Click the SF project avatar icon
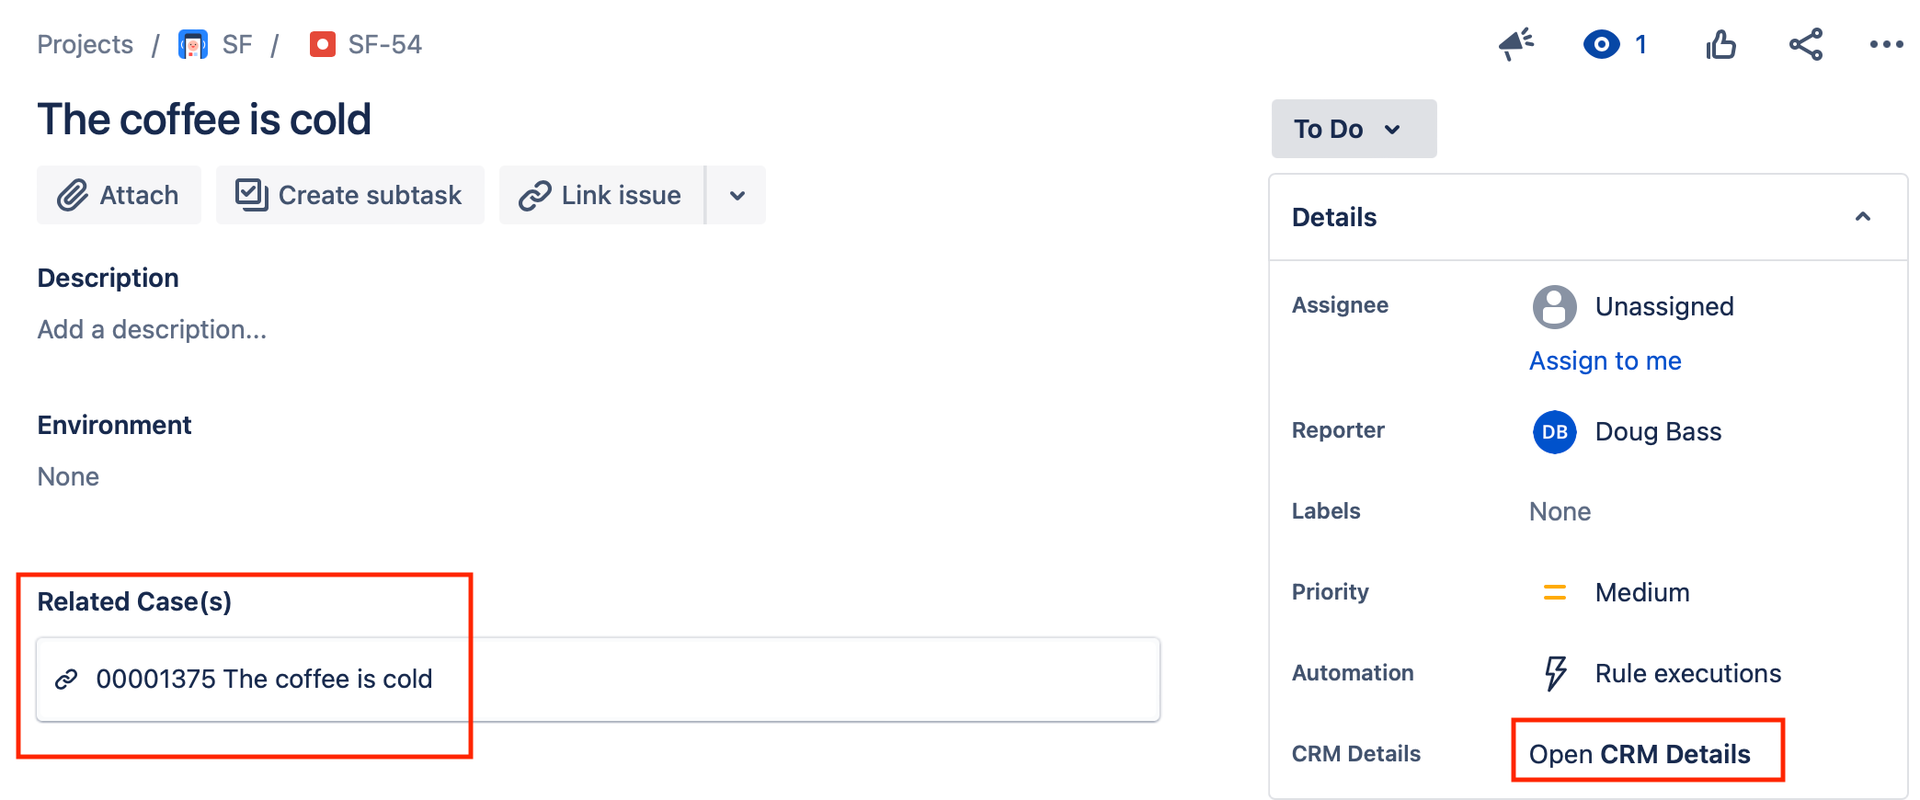 [193, 44]
